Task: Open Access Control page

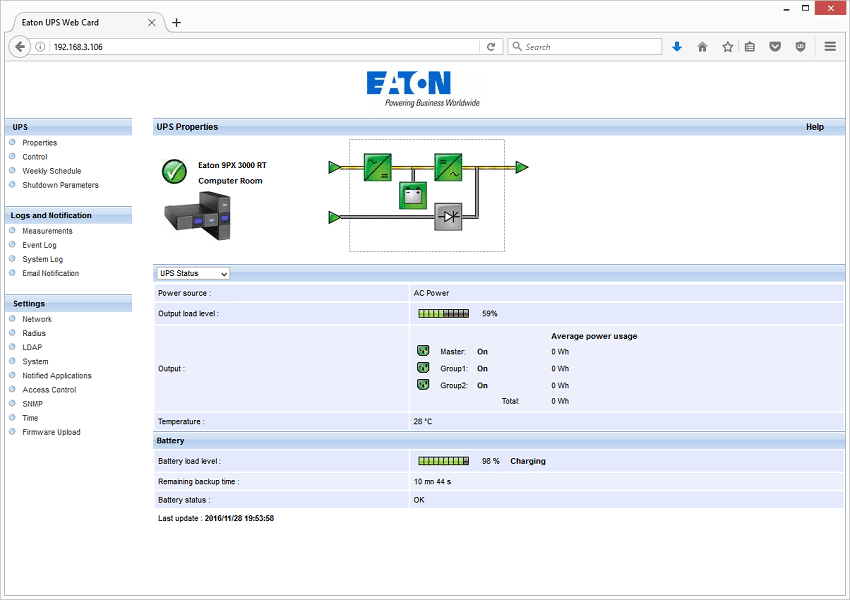Action: [49, 390]
